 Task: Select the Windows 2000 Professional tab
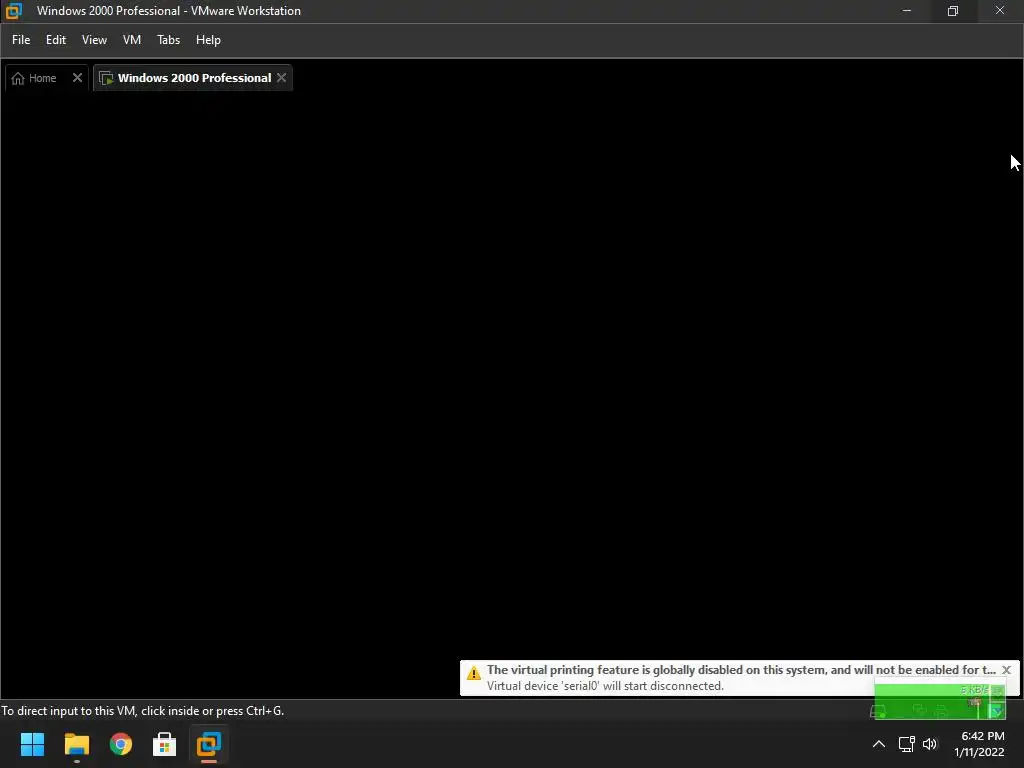click(194, 78)
